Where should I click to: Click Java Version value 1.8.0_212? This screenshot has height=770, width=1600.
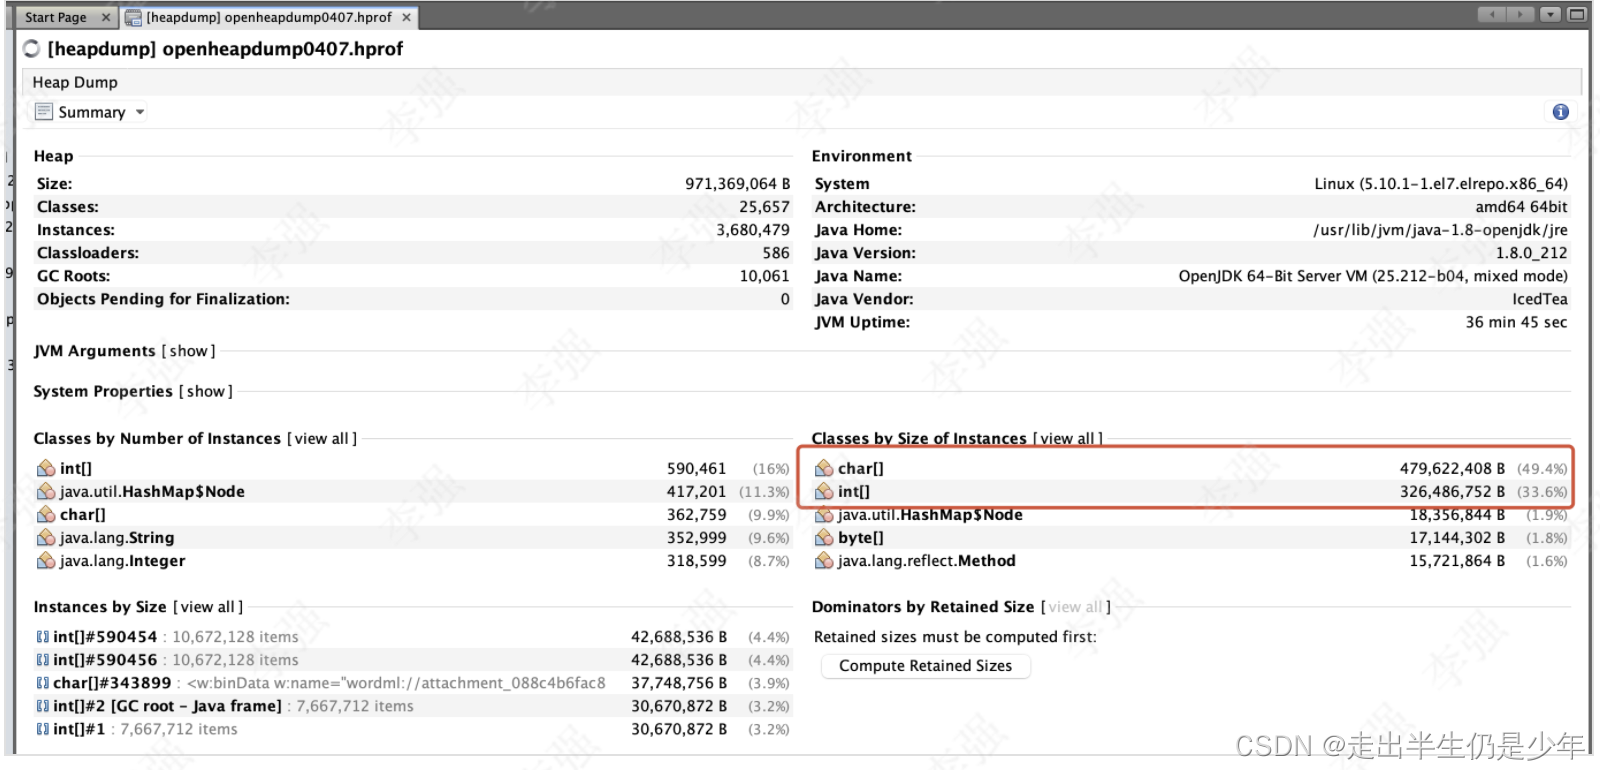[x=1531, y=253]
